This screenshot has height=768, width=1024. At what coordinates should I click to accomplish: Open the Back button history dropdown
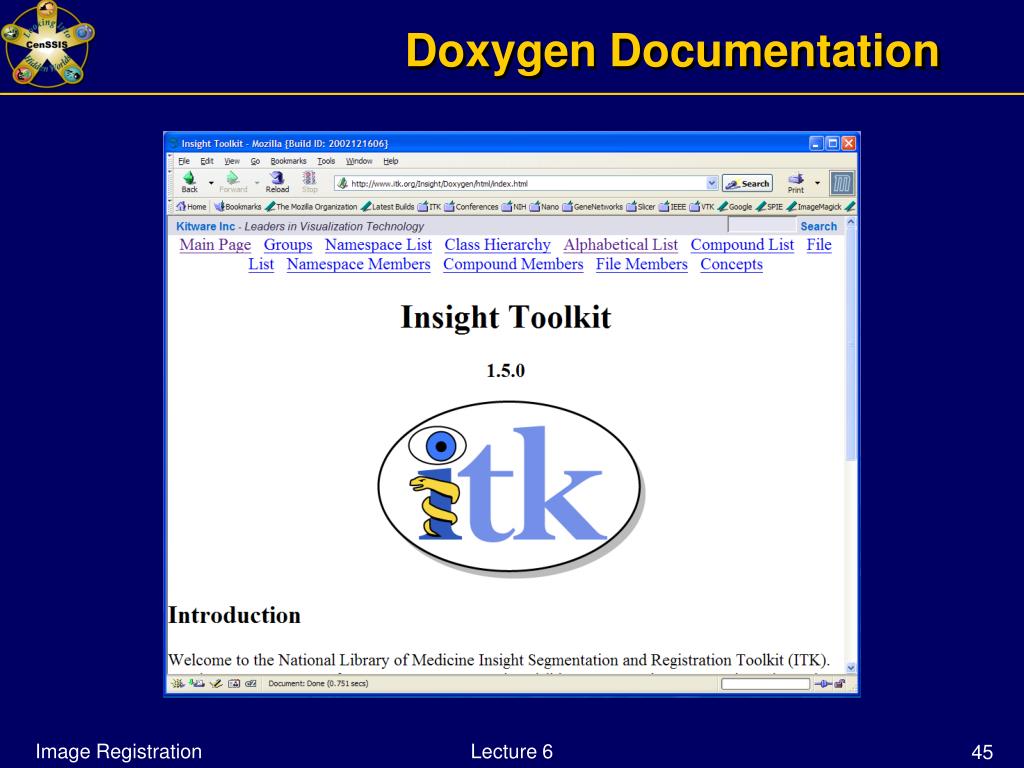tap(211, 183)
